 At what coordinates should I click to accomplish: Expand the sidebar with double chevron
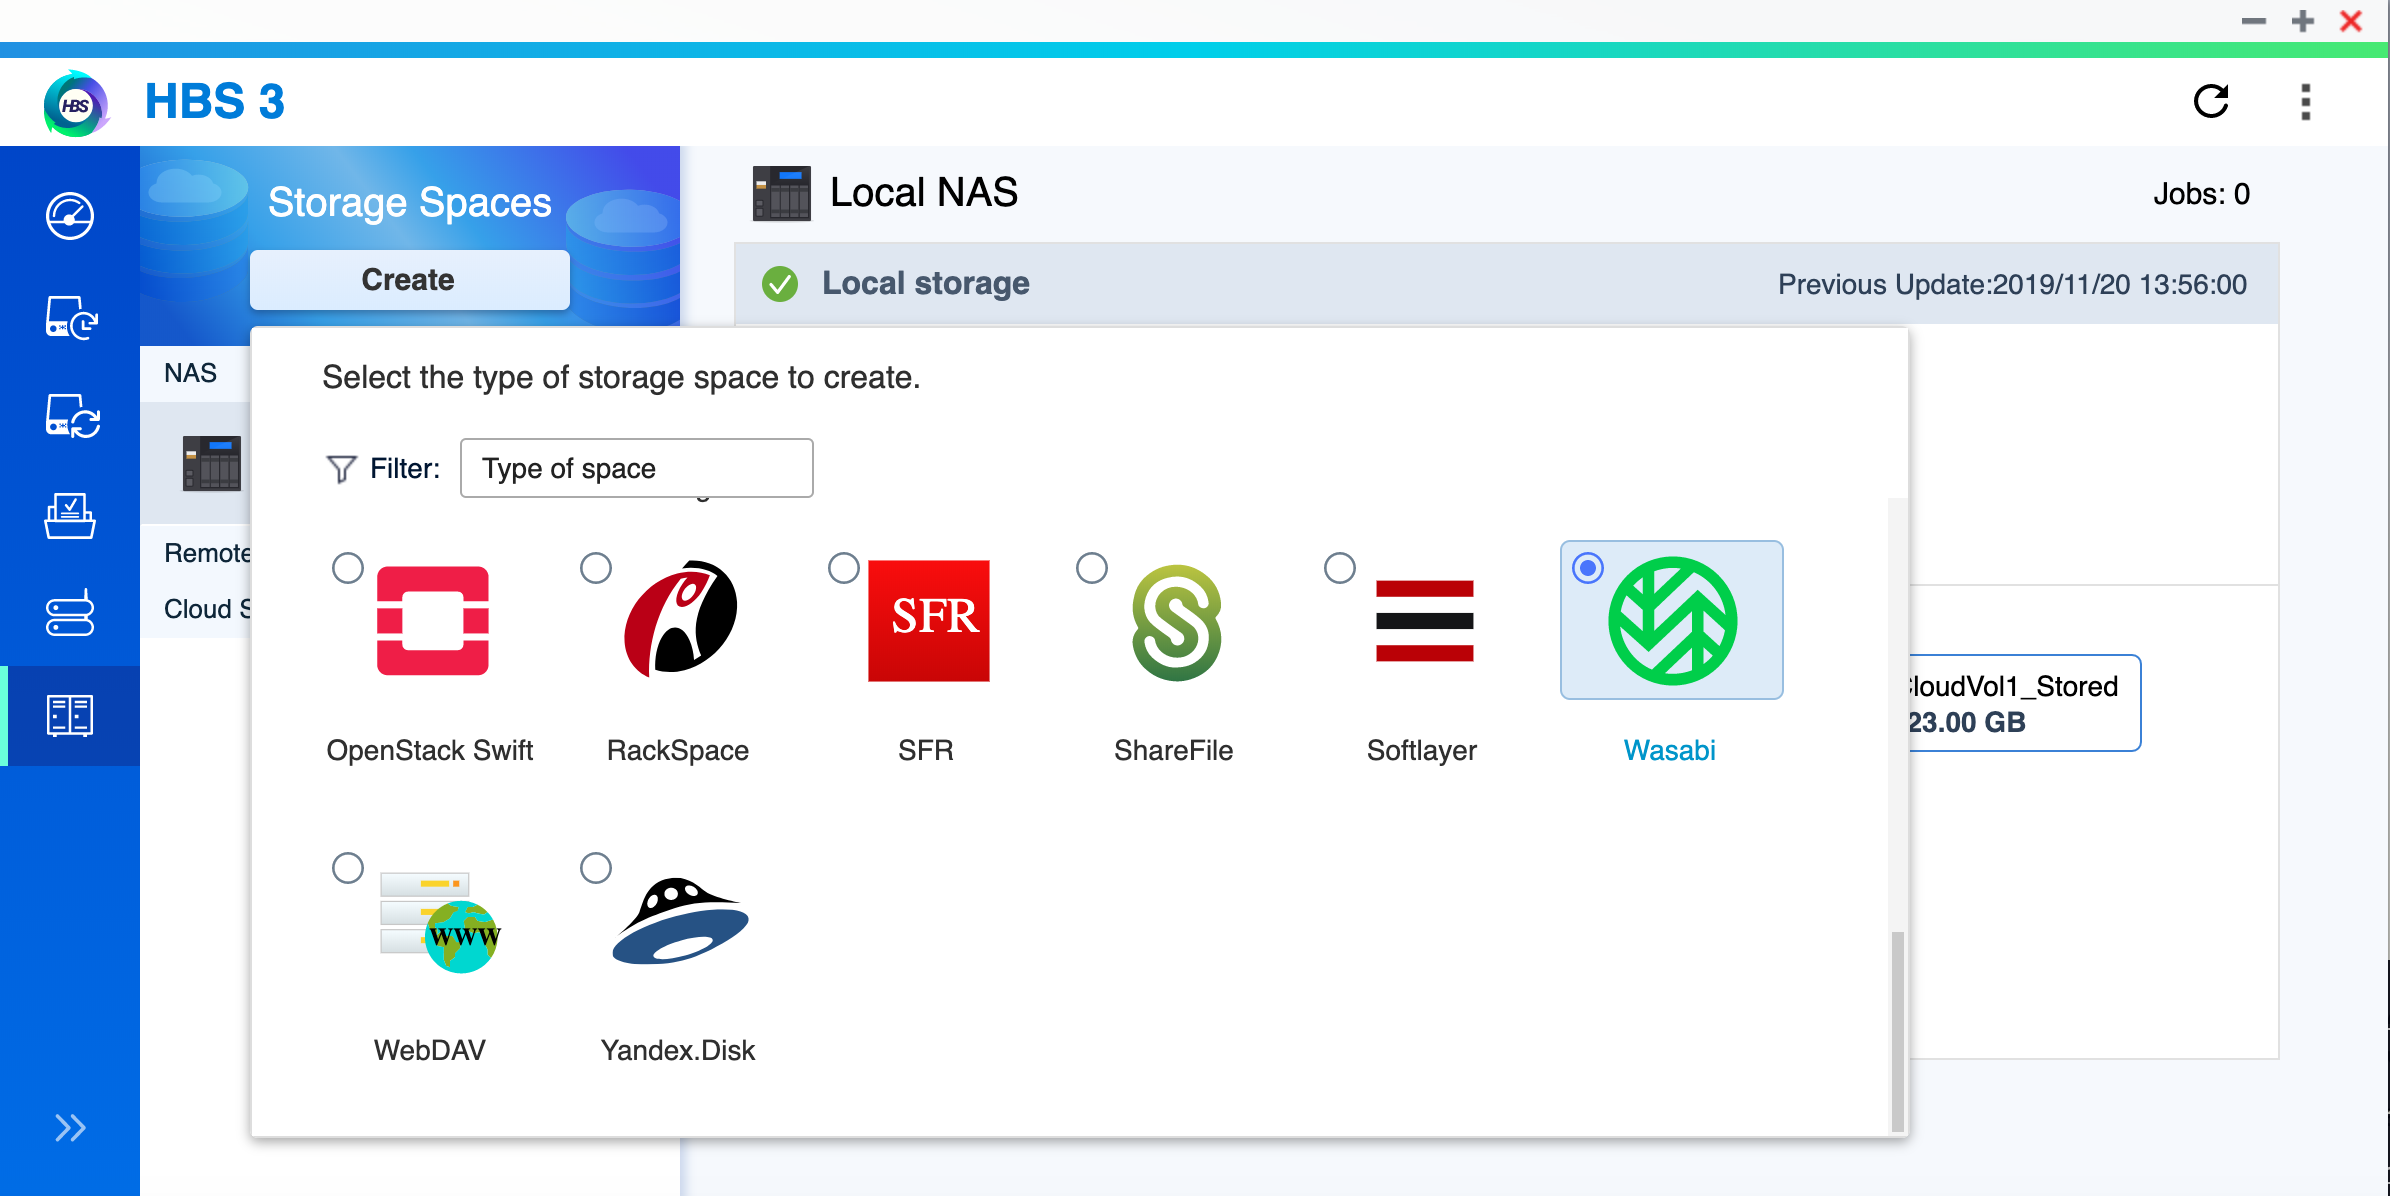pos(70,1128)
